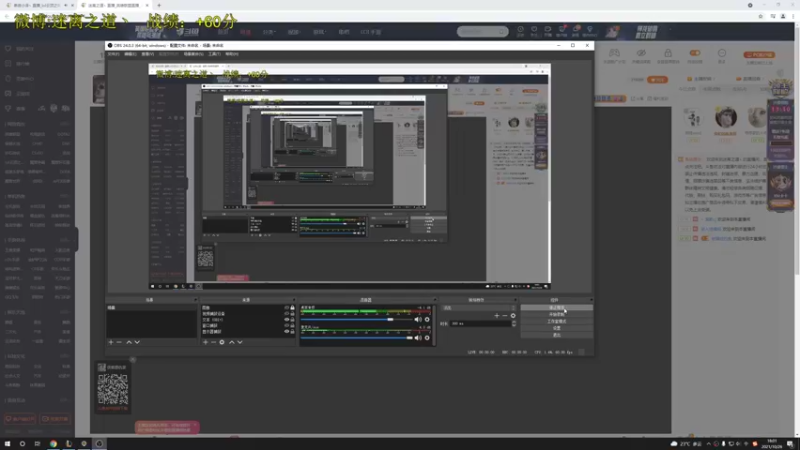Open OBS from the taskbar
Image resolution: width=800 pixels, height=450 pixels.
pos(99,444)
